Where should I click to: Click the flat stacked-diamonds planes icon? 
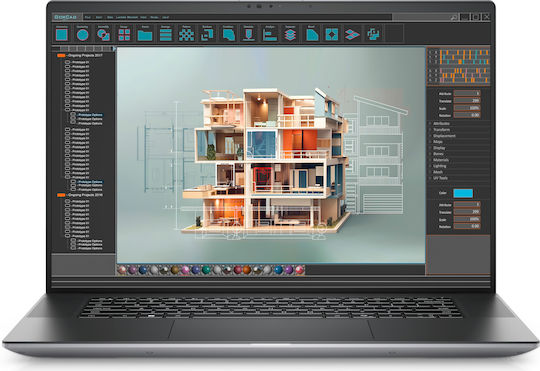tap(352, 35)
